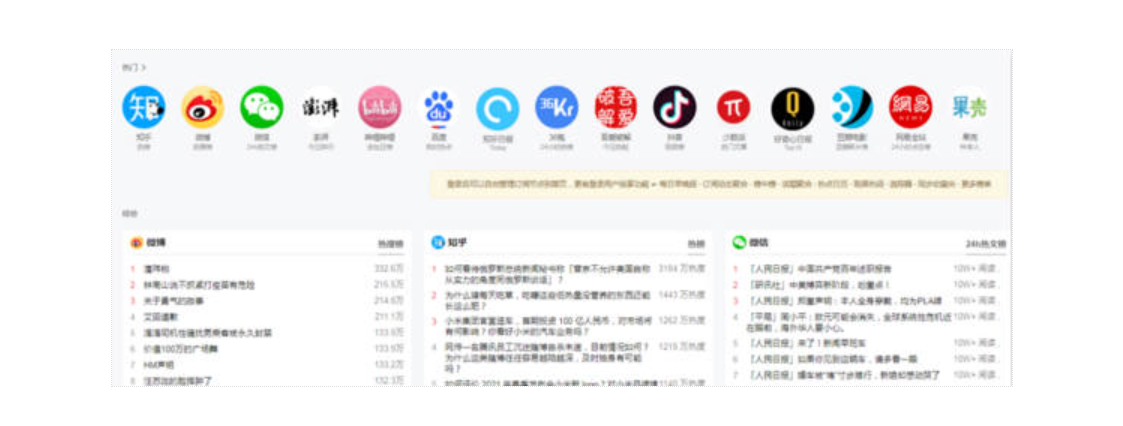
Task: Click the Weibo logo in Weibo panel header
Action: point(137,243)
